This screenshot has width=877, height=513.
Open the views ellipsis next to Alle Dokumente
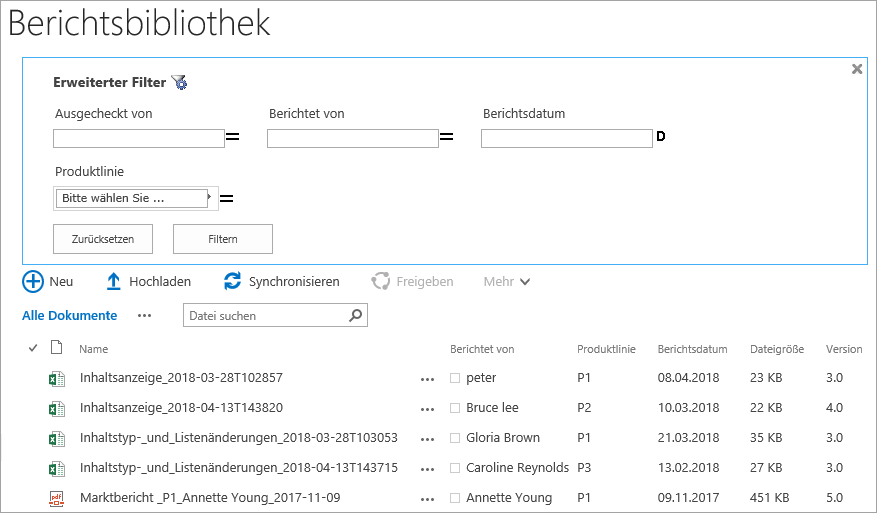pyautogui.click(x=144, y=316)
